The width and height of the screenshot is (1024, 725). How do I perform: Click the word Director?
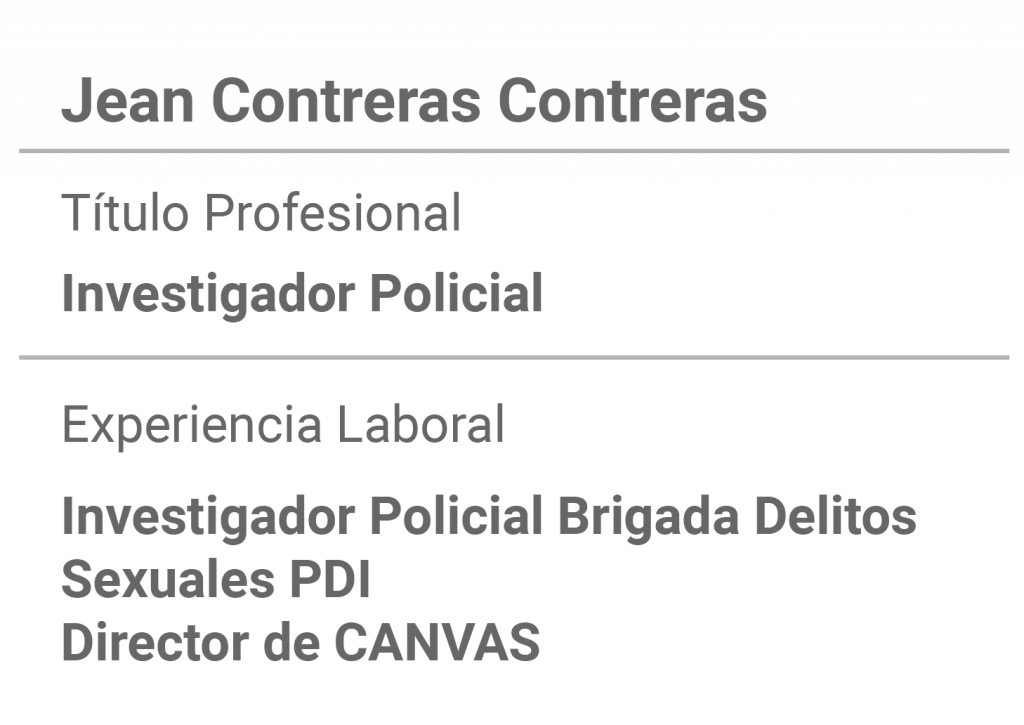(155, 643)
